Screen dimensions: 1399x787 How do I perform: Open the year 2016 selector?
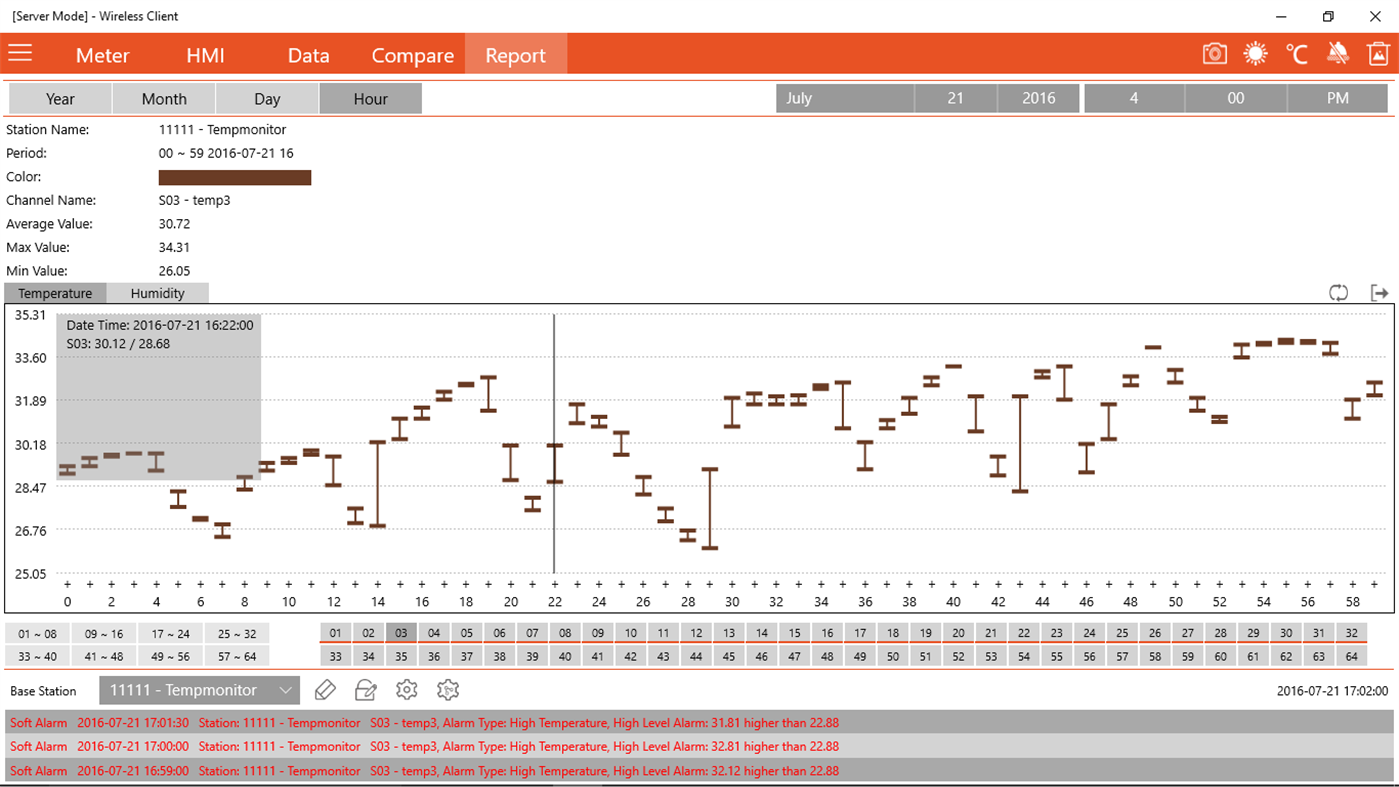click(x=1038, y=98)
